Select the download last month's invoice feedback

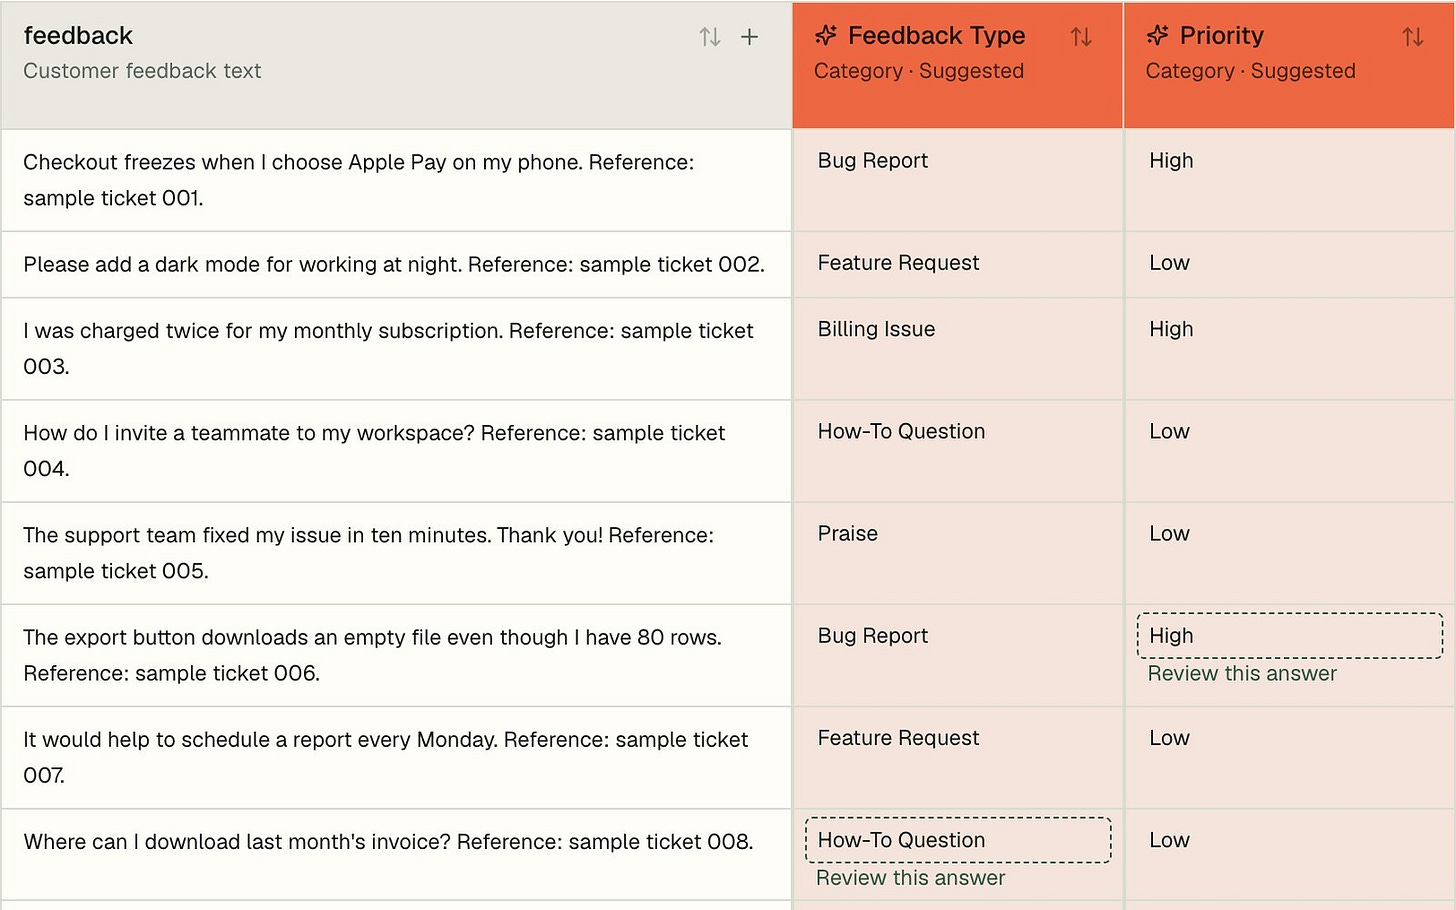point(396,854)
